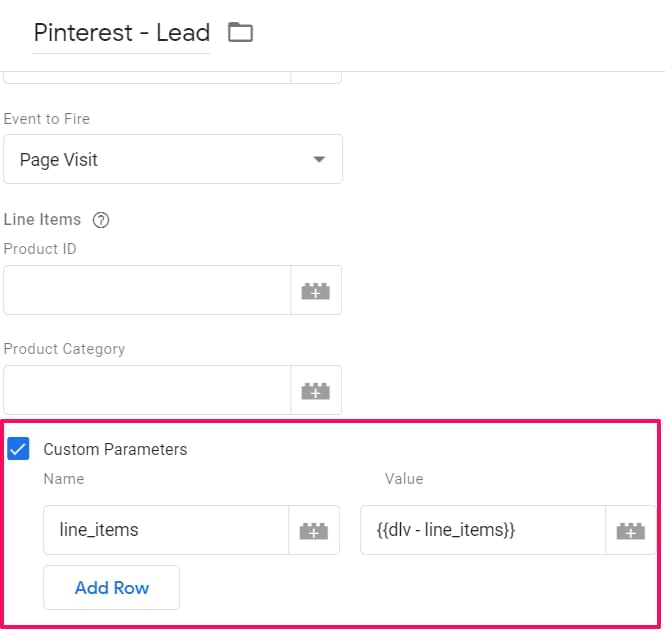Edit the {{dlv - line_items}} value field
The height and width of the screenshot is (636, 665).
point(483,530)
